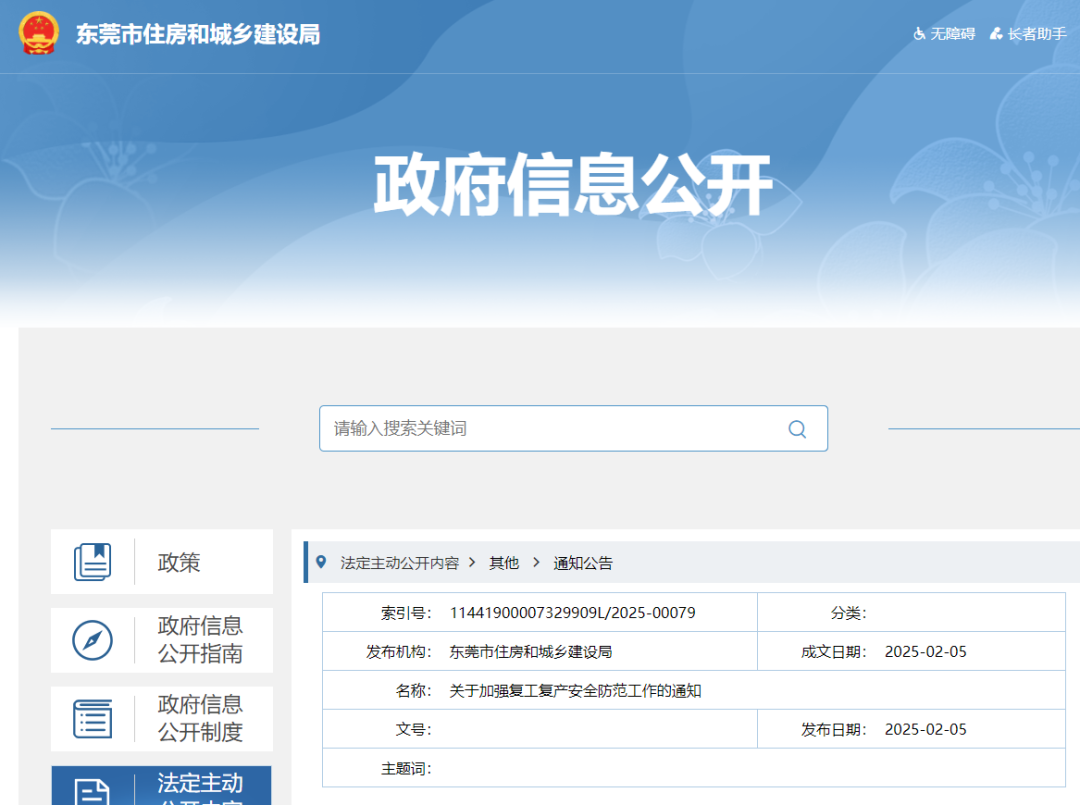Click the breadcrumb location pin icon
Image resolution: width=1080 pixels, height=805 pixels.
point(321,562)
